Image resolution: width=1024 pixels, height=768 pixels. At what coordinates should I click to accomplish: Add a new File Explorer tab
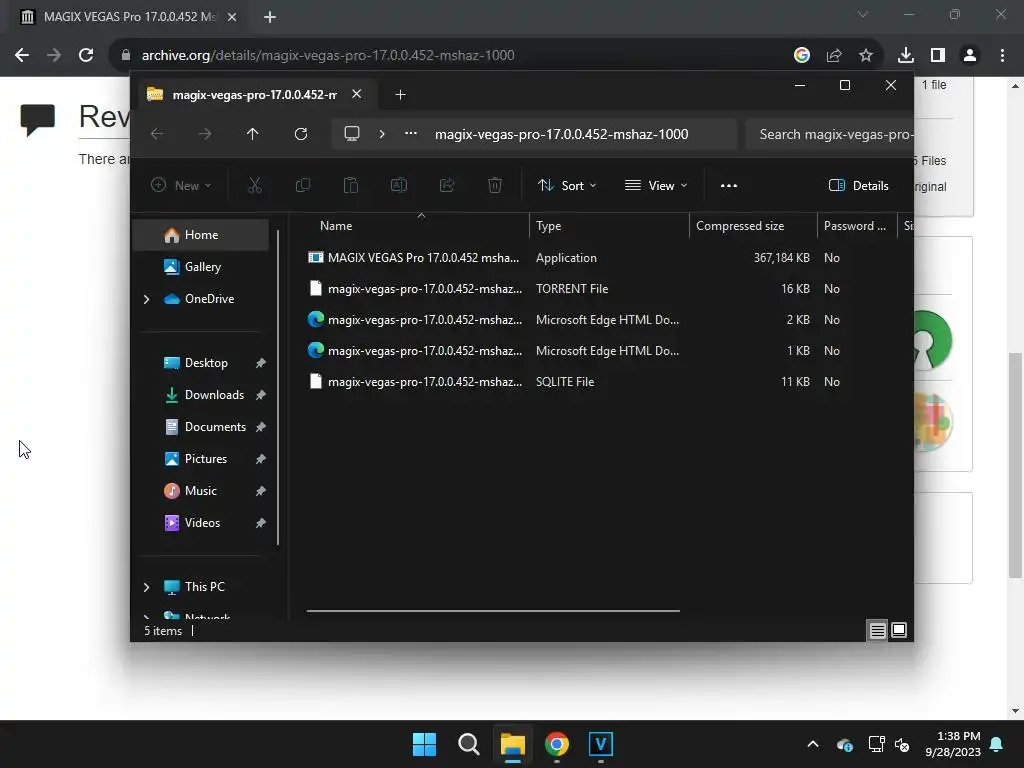[400, 95]
